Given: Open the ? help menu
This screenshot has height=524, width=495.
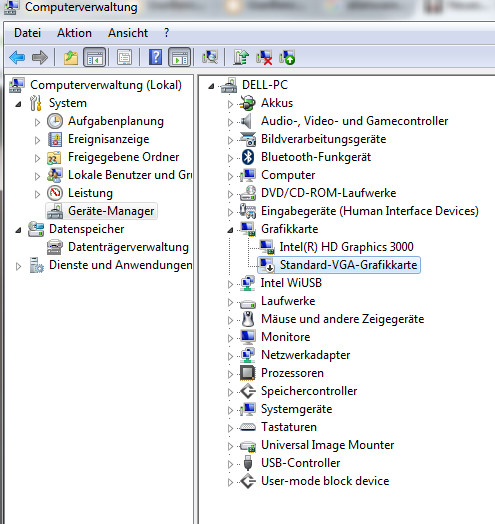Looking at the screenshot, I should click(x=166, y=33).
